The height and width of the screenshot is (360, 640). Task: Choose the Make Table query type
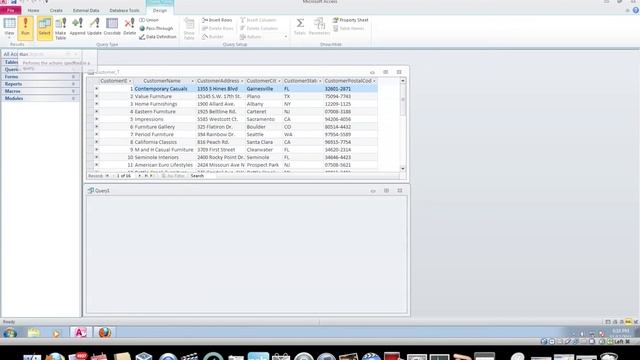(60, 29)
